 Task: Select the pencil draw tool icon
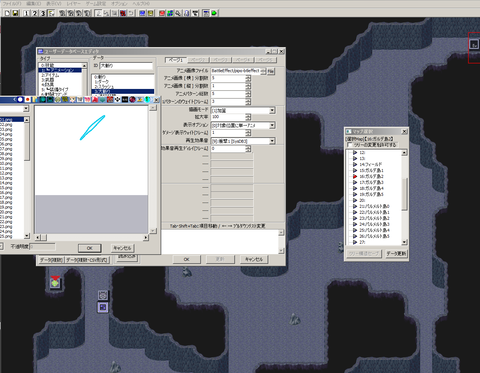[98, 13]
